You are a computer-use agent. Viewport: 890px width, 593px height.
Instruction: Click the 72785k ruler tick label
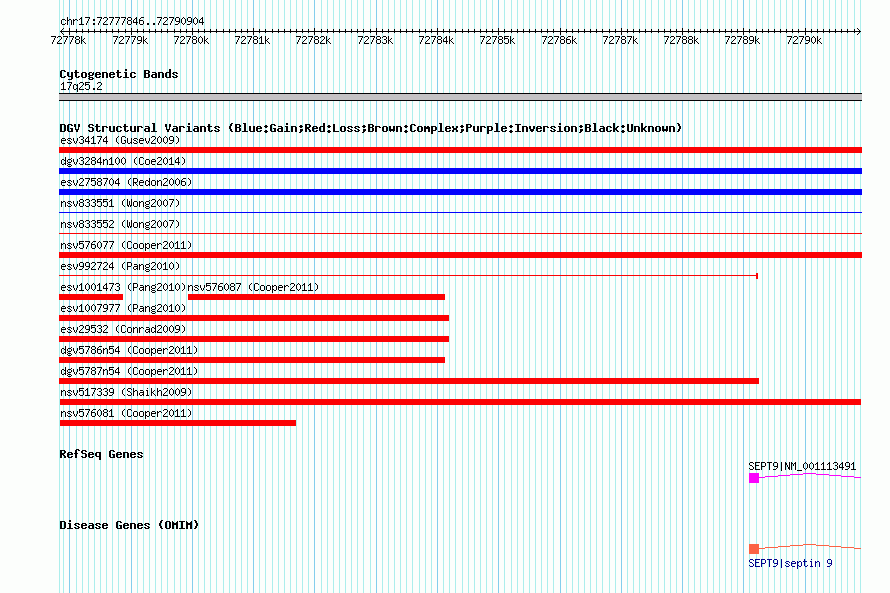click(497, 40)
